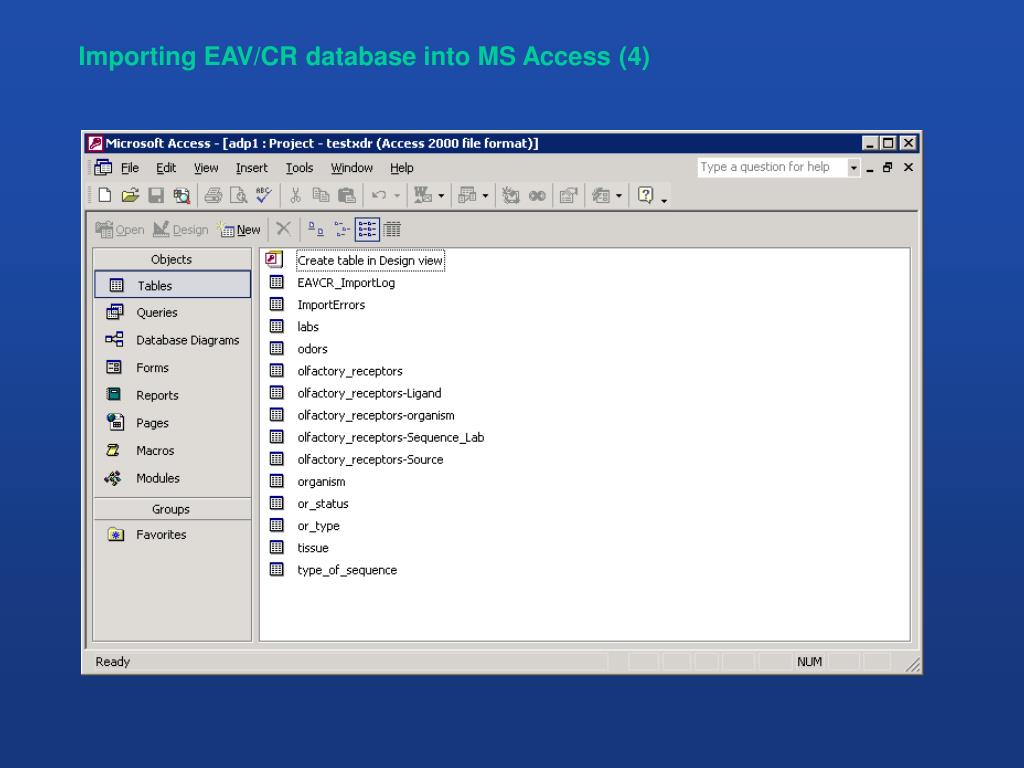Select Tables in Objects pane
The width and height of the screenshot is (1024, 768).
coord(172,285)
